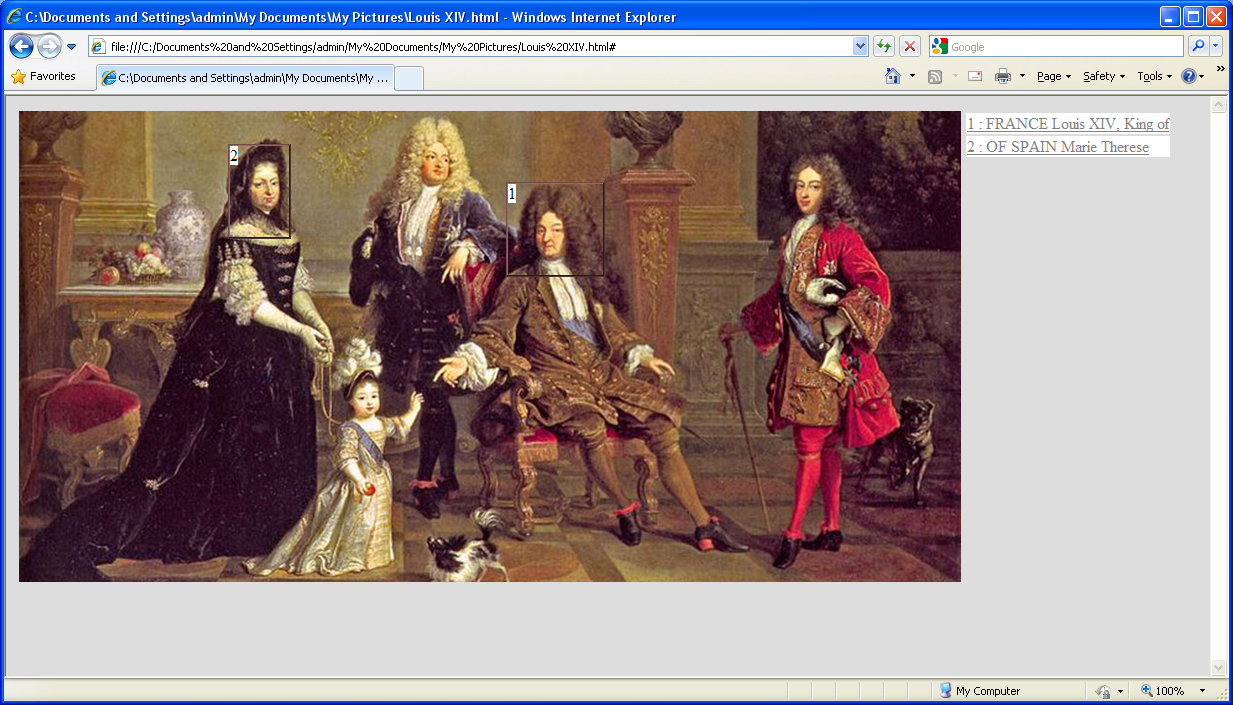Expand the Home button dropdown arrow
This screenshot has height=705, width=1233.
[x=912, y=76]
